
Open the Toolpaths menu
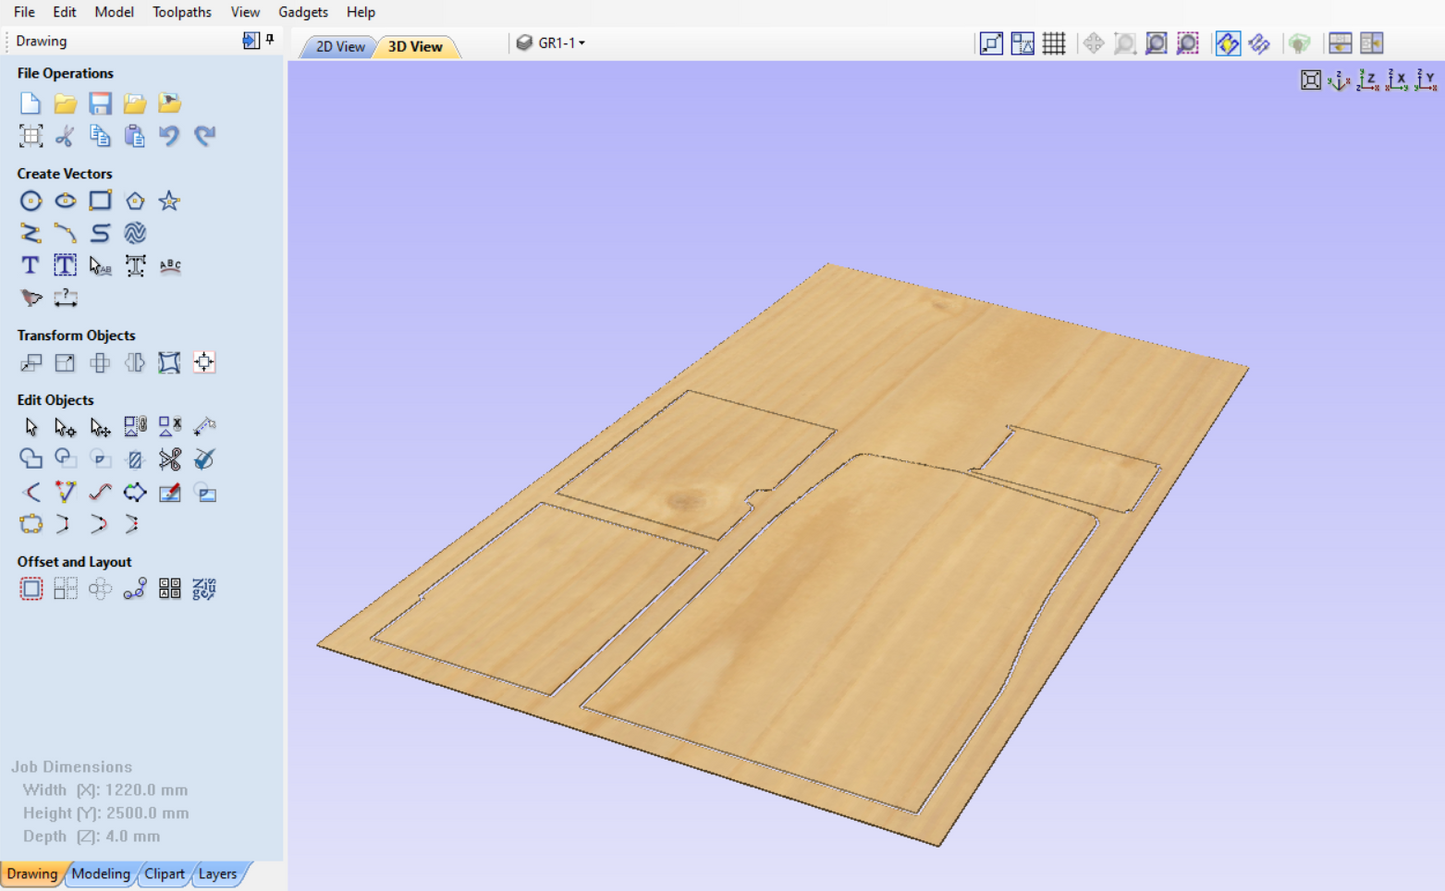pos(181,12)
